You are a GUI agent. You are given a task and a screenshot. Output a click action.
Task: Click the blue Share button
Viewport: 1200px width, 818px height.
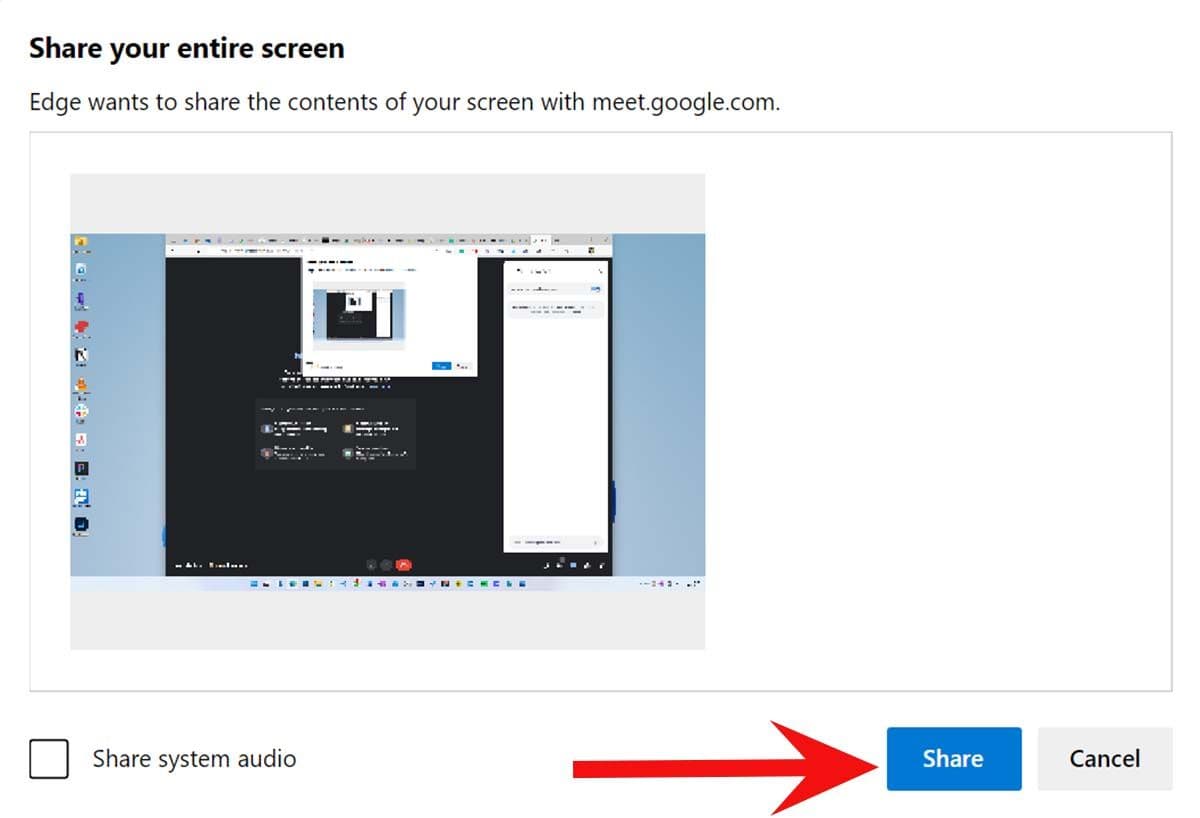(952, 759)
